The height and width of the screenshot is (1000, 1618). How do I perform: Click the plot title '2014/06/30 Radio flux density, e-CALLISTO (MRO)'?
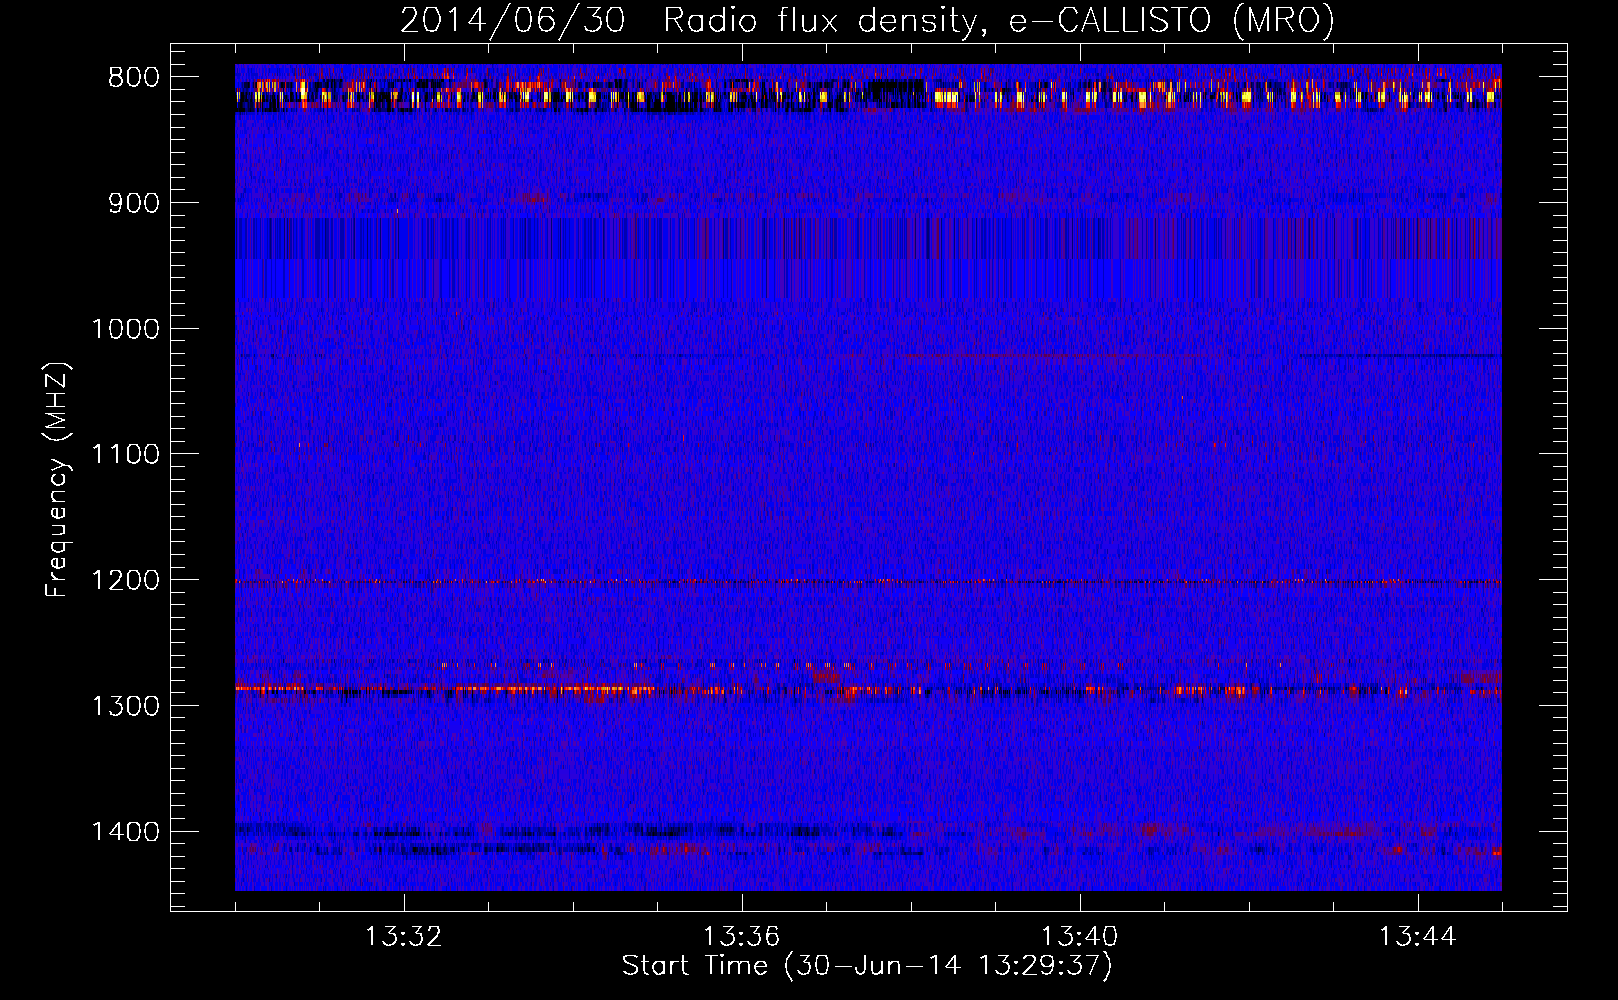coord(867,21)
